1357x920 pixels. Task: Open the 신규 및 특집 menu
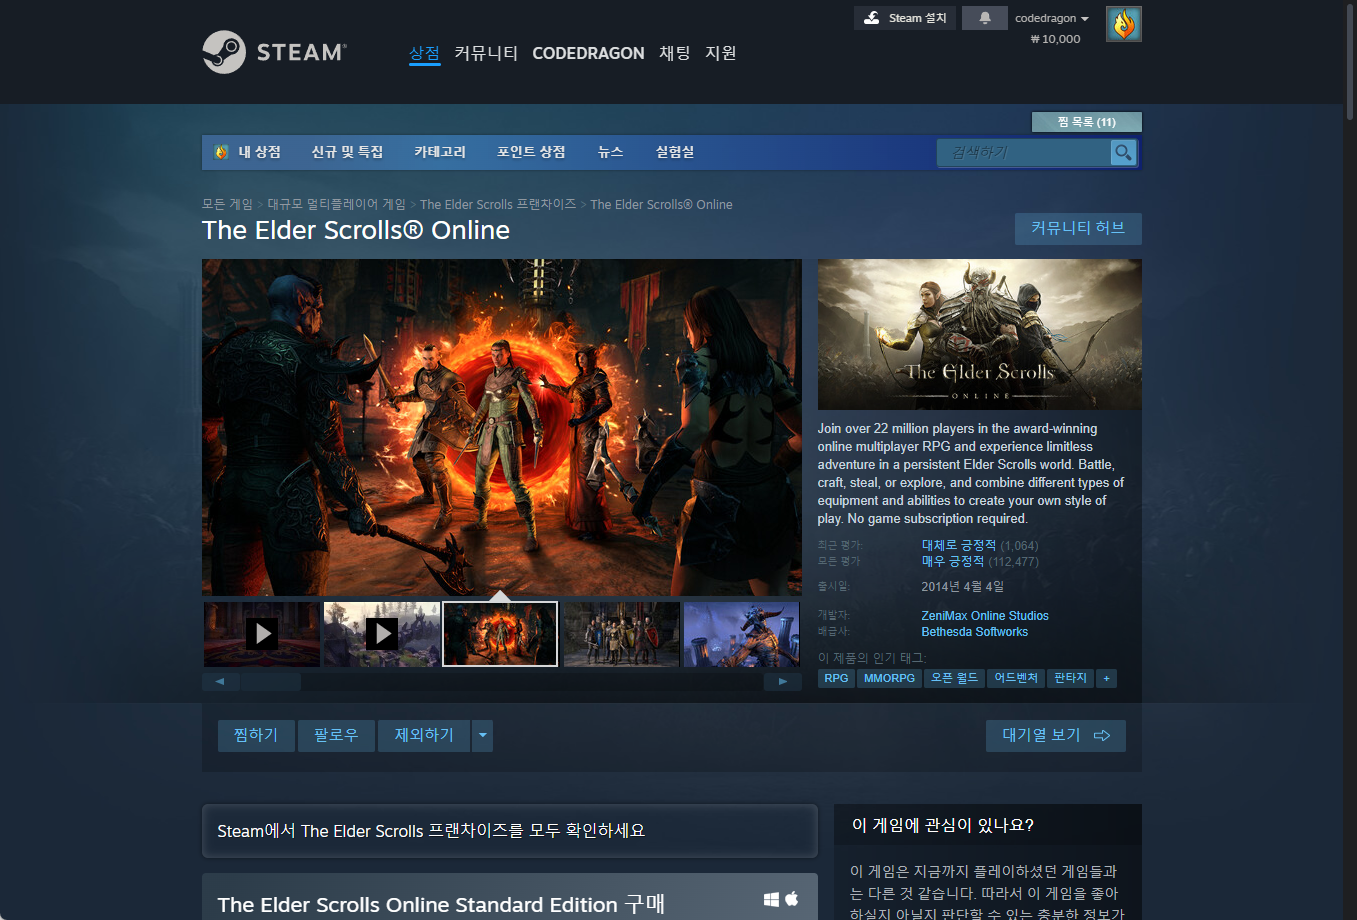tap(347, 152)
